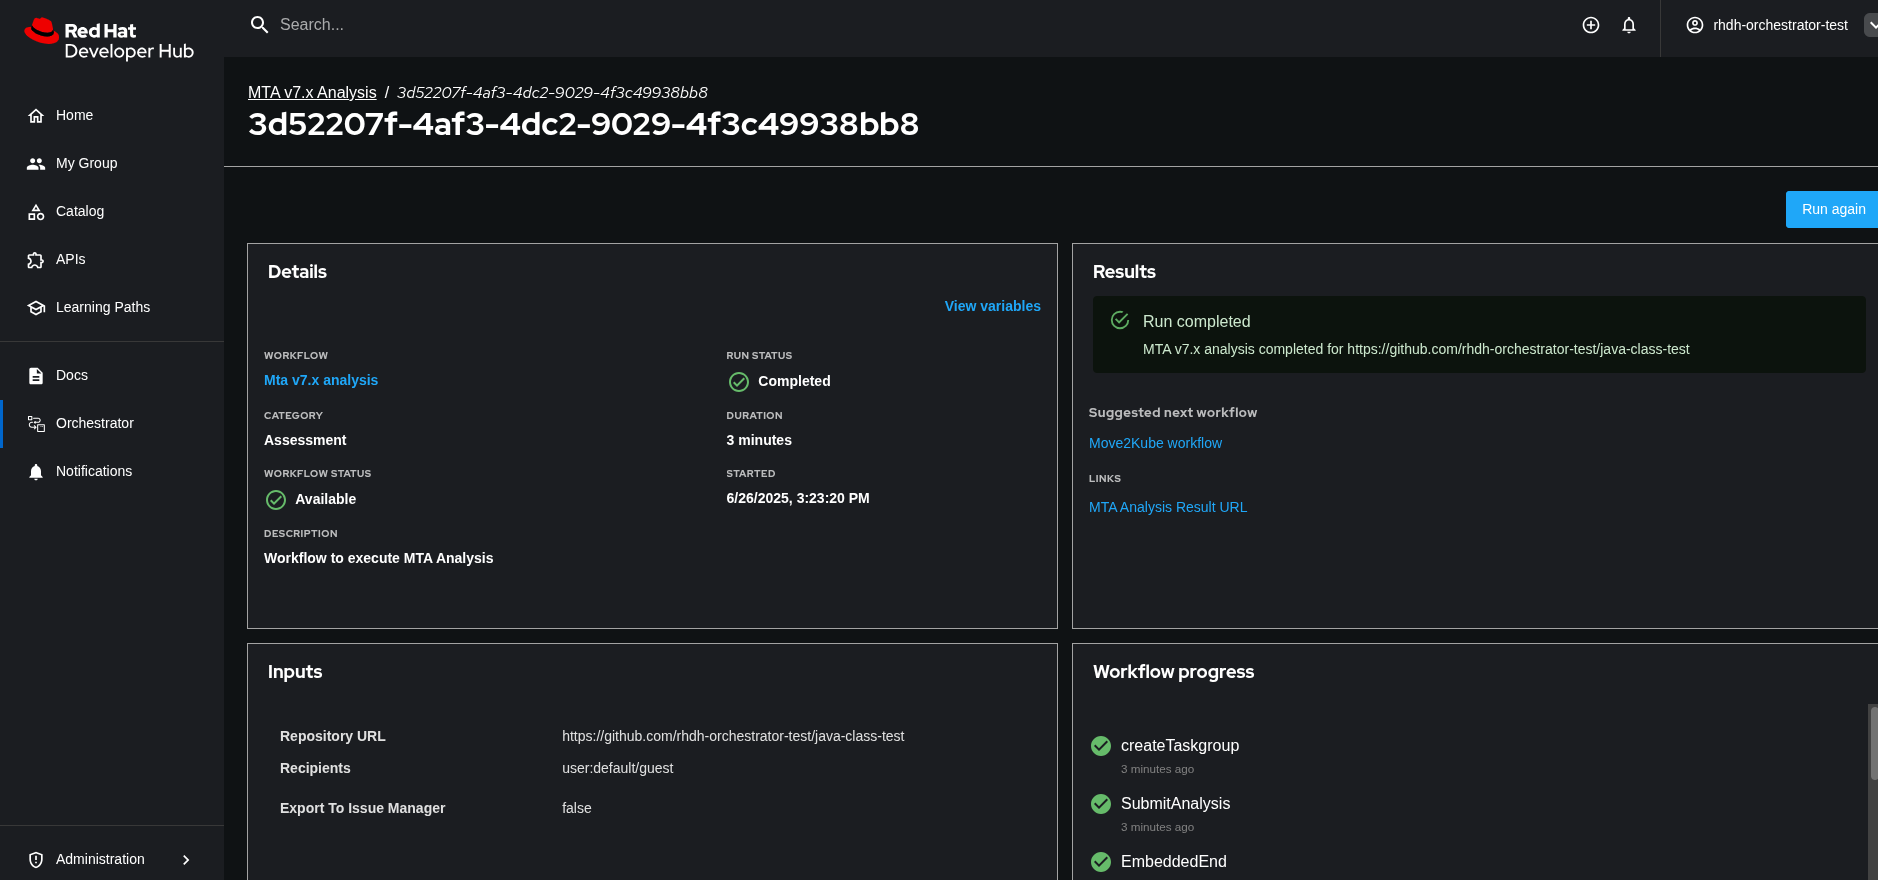Follow the Move2Kube workflow link

point(1155,443)
